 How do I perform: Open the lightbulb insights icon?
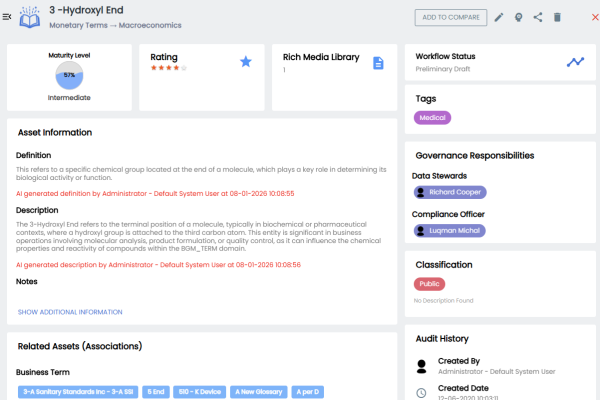[x=519, y=17]
